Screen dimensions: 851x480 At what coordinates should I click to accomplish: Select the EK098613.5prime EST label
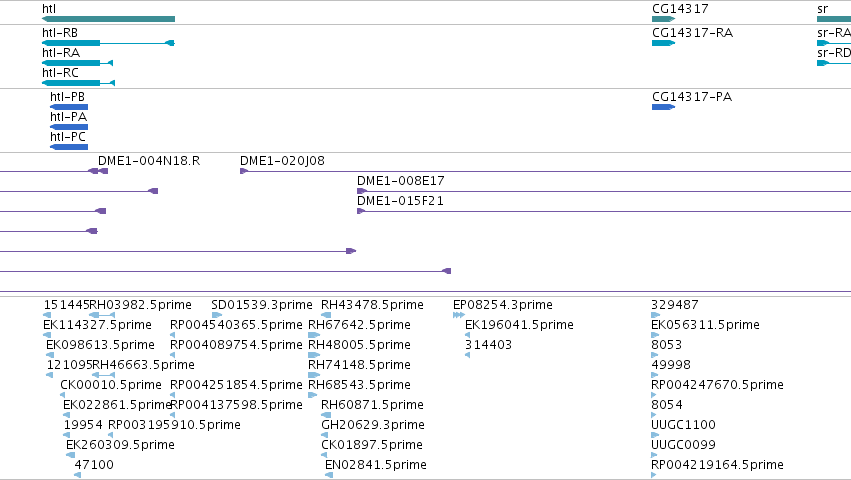click(100, 345)
